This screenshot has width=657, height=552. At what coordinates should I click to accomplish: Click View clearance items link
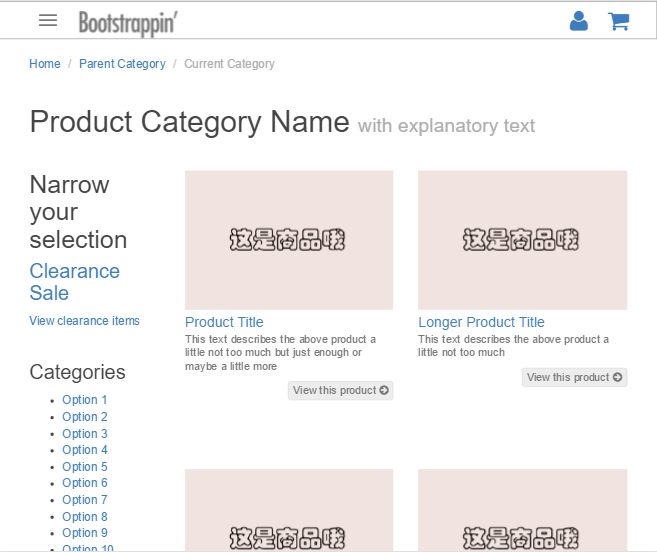pyautogui.click(x=85, y=321)
